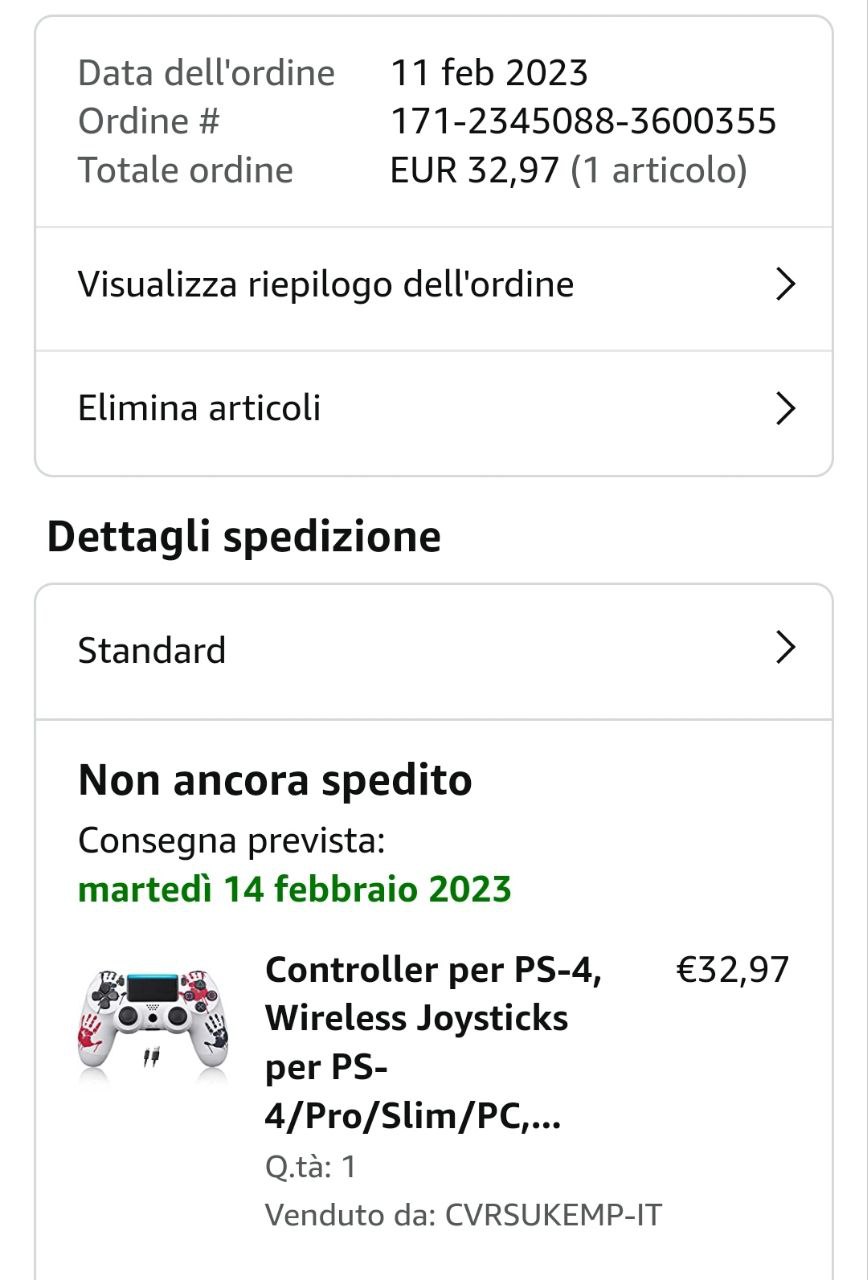
Task: Click order number 171-2345088-3600355
Action: click(x=583, y=122)
